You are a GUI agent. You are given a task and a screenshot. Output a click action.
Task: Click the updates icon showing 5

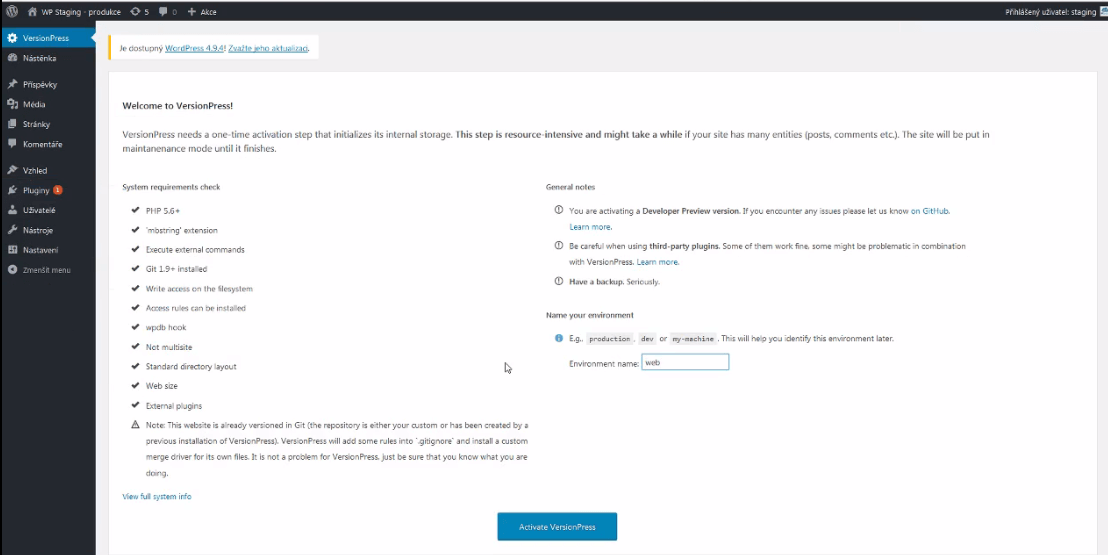135,12
